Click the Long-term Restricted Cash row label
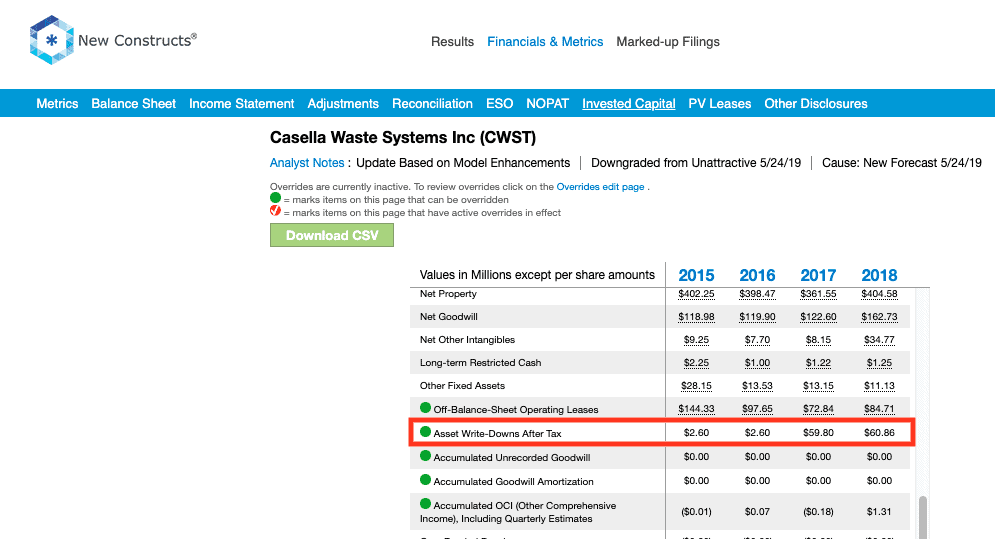Screen dimensions: 995x539 tap(480, 363)
